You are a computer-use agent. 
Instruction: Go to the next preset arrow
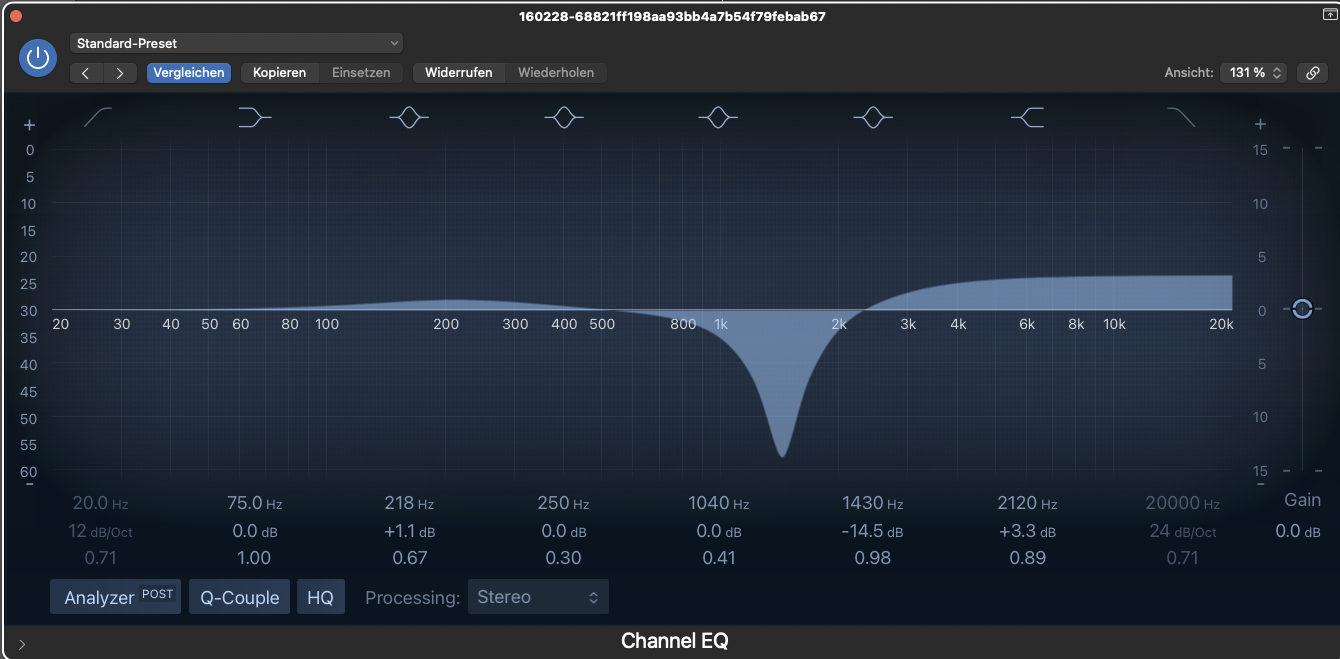[120, 73]
